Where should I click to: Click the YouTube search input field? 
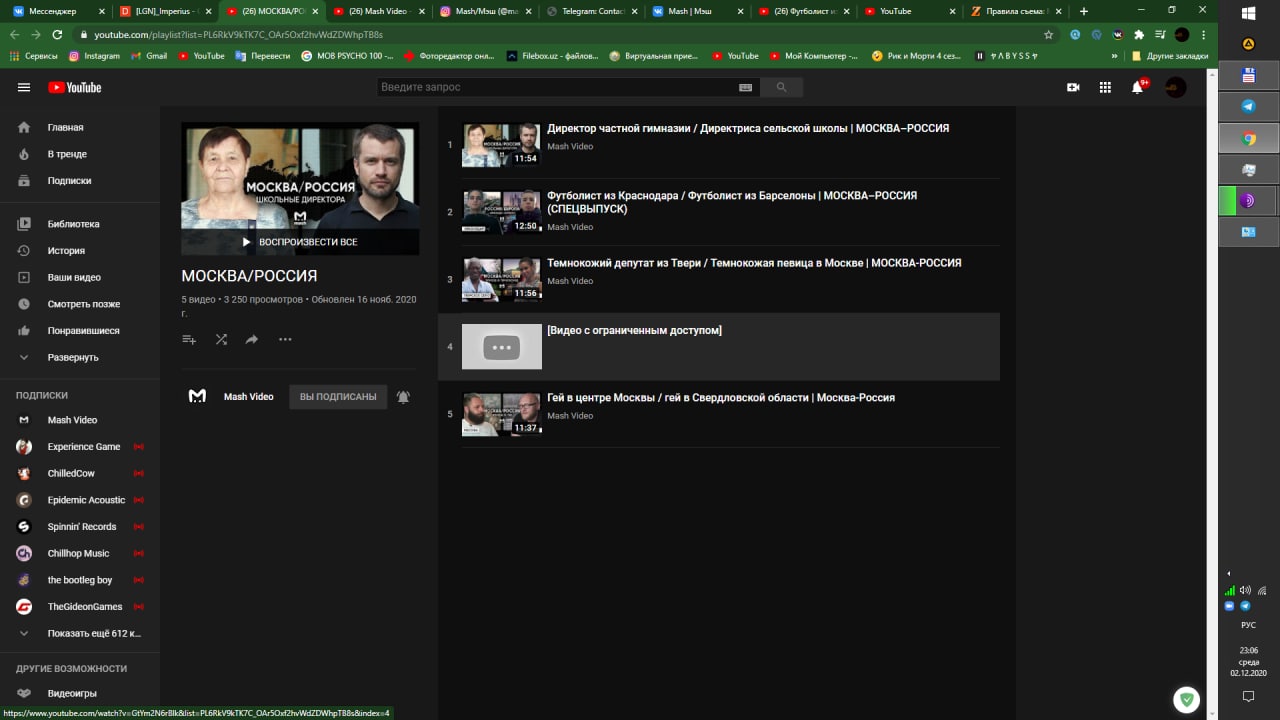pos(556,87)
